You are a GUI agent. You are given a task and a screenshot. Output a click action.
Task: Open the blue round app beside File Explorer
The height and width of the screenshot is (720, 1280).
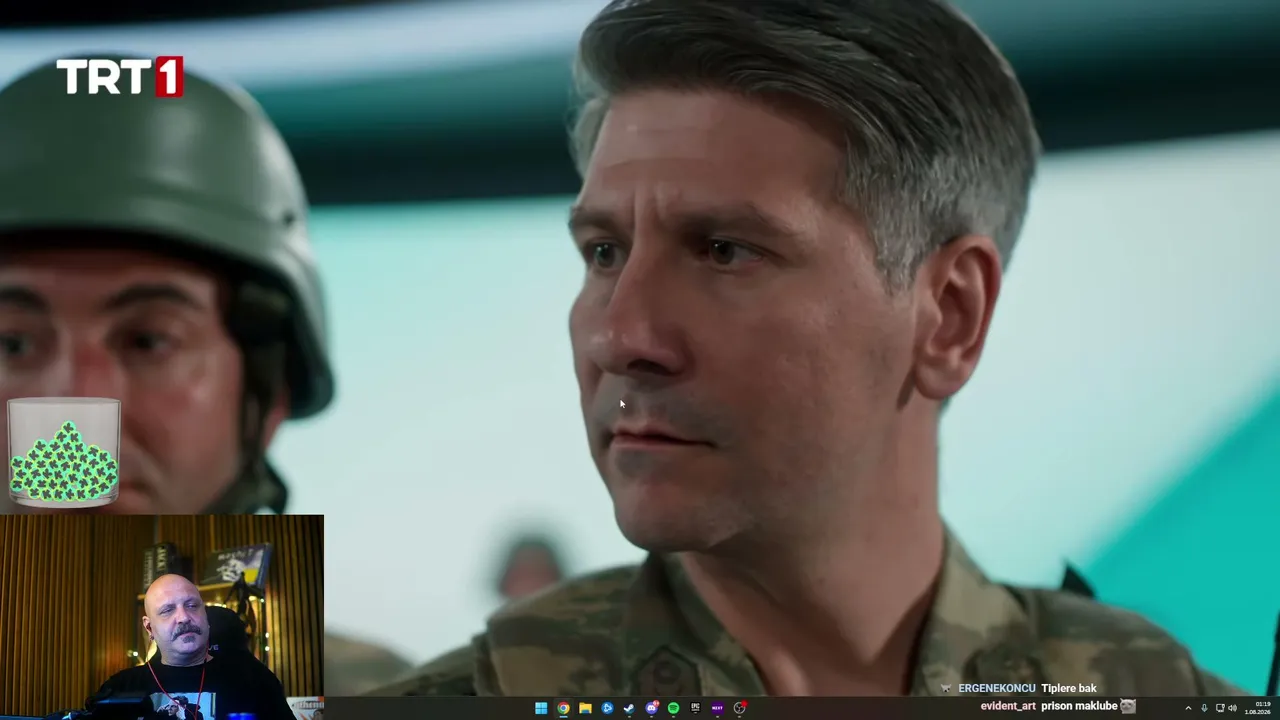(607, 708)
